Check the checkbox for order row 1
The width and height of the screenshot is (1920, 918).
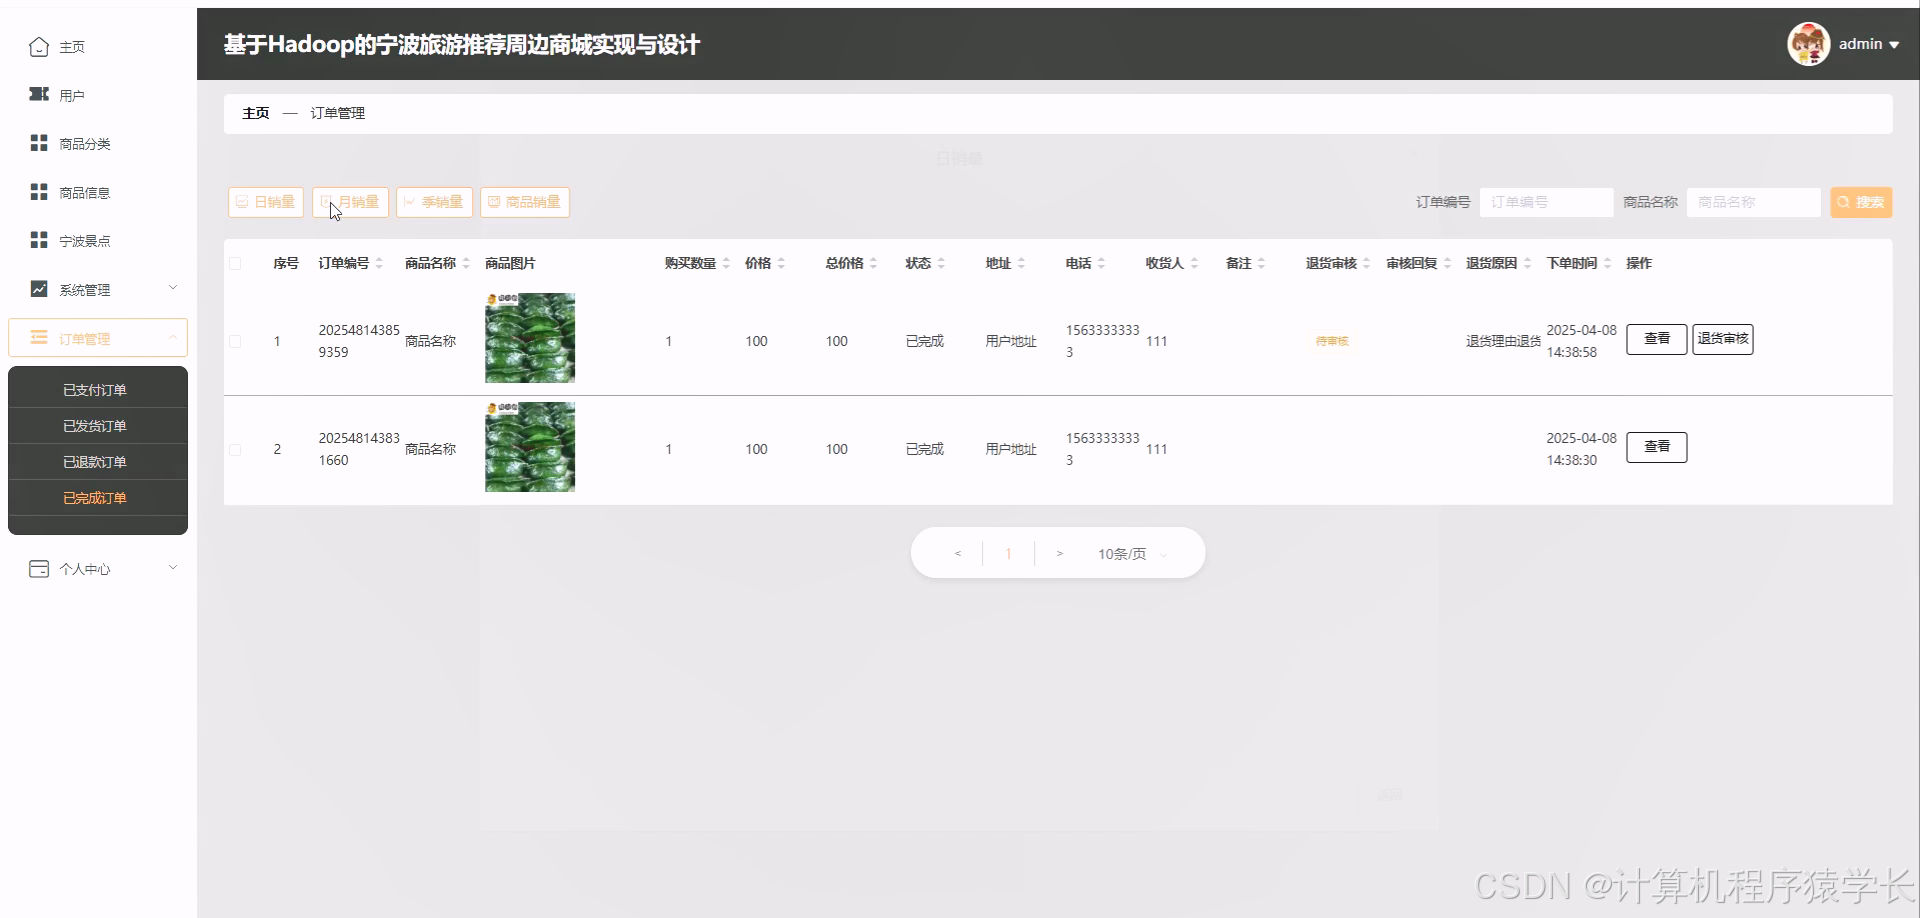(236, 340)
